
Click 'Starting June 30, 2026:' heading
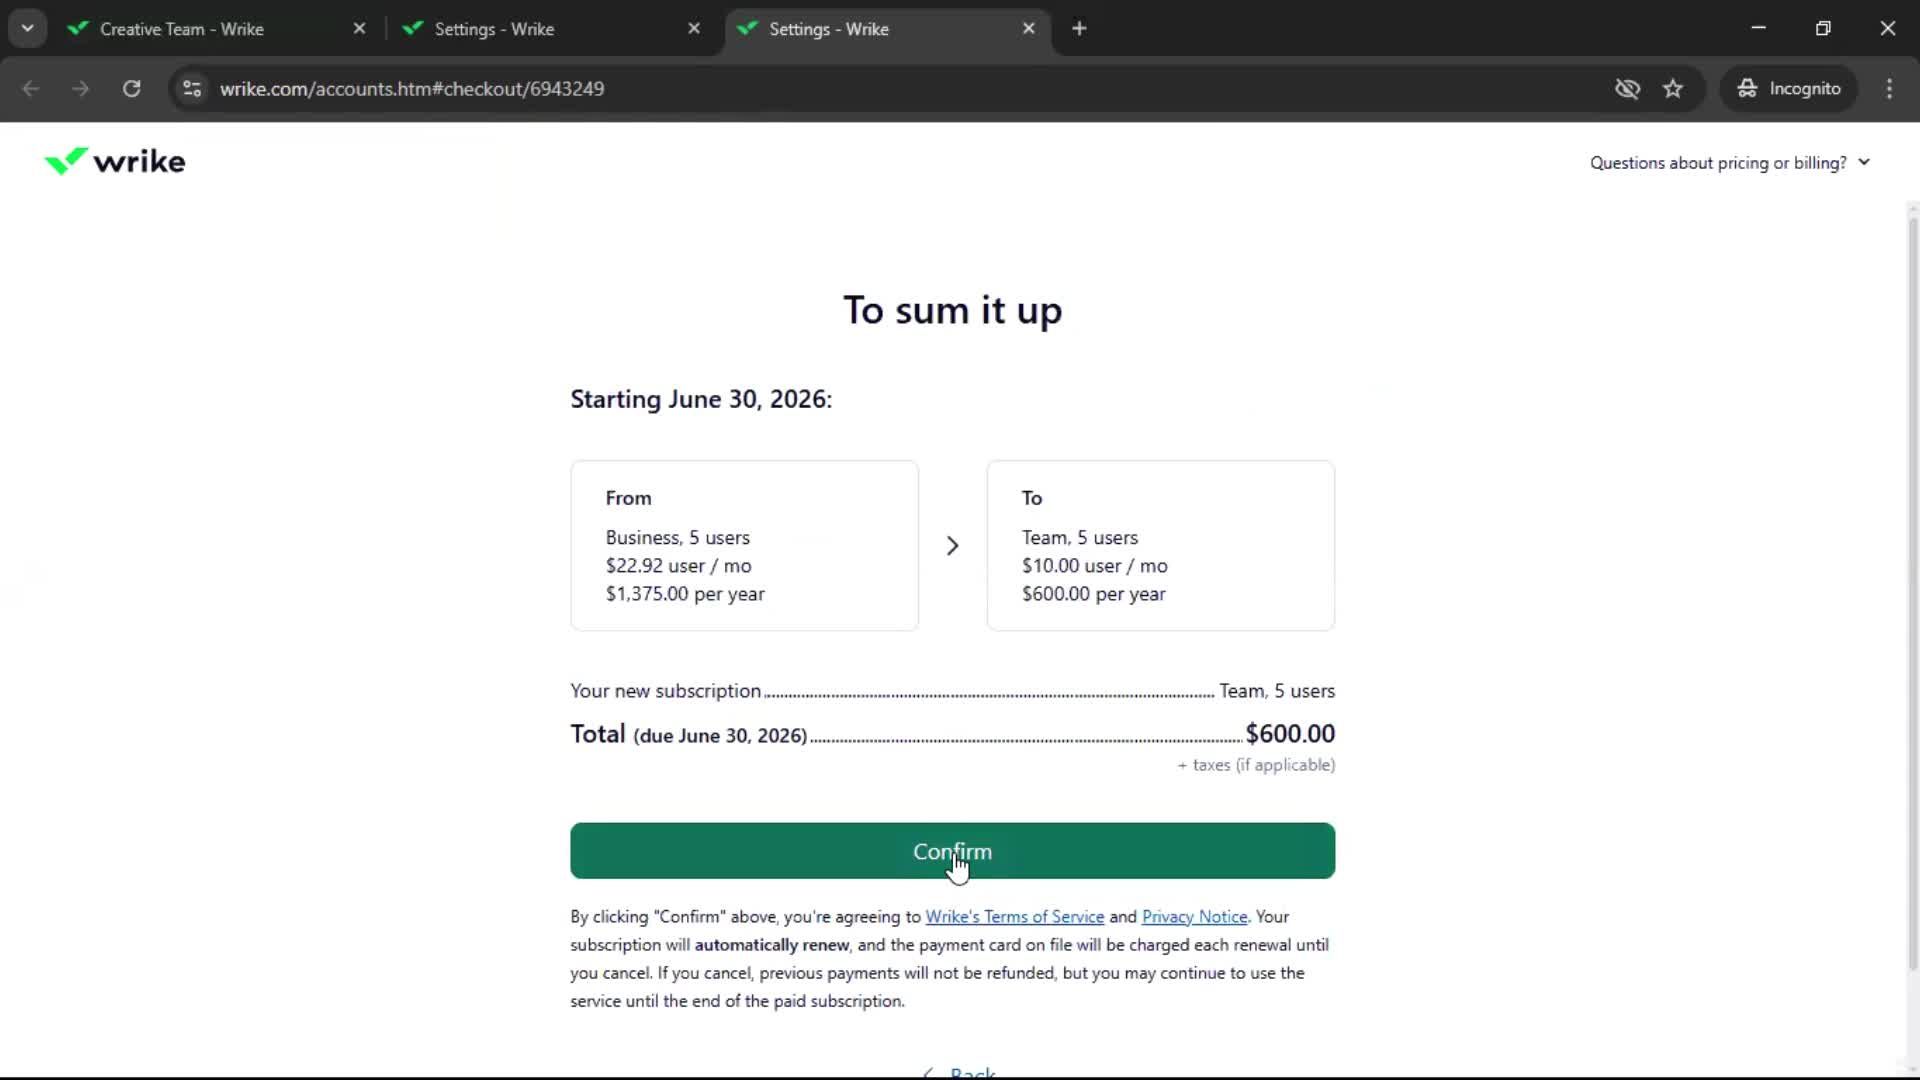701,399
